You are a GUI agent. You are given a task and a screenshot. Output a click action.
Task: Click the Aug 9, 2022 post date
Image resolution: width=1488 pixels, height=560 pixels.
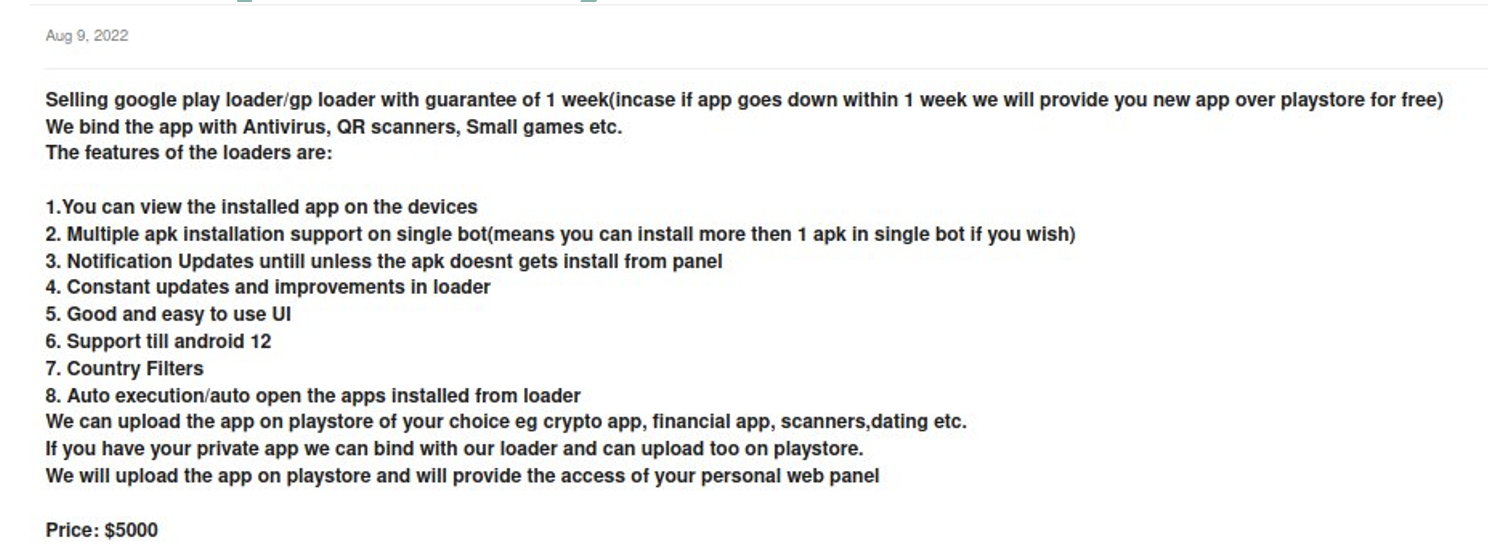pyautogui.click(x=87, y=36)
